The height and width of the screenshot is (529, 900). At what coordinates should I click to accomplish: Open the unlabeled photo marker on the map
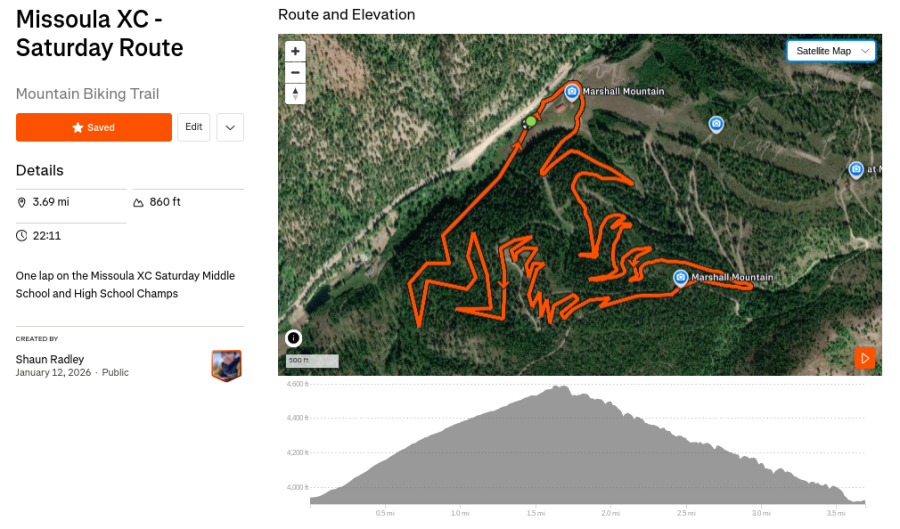pyautogui.click(x=716, y=124)
